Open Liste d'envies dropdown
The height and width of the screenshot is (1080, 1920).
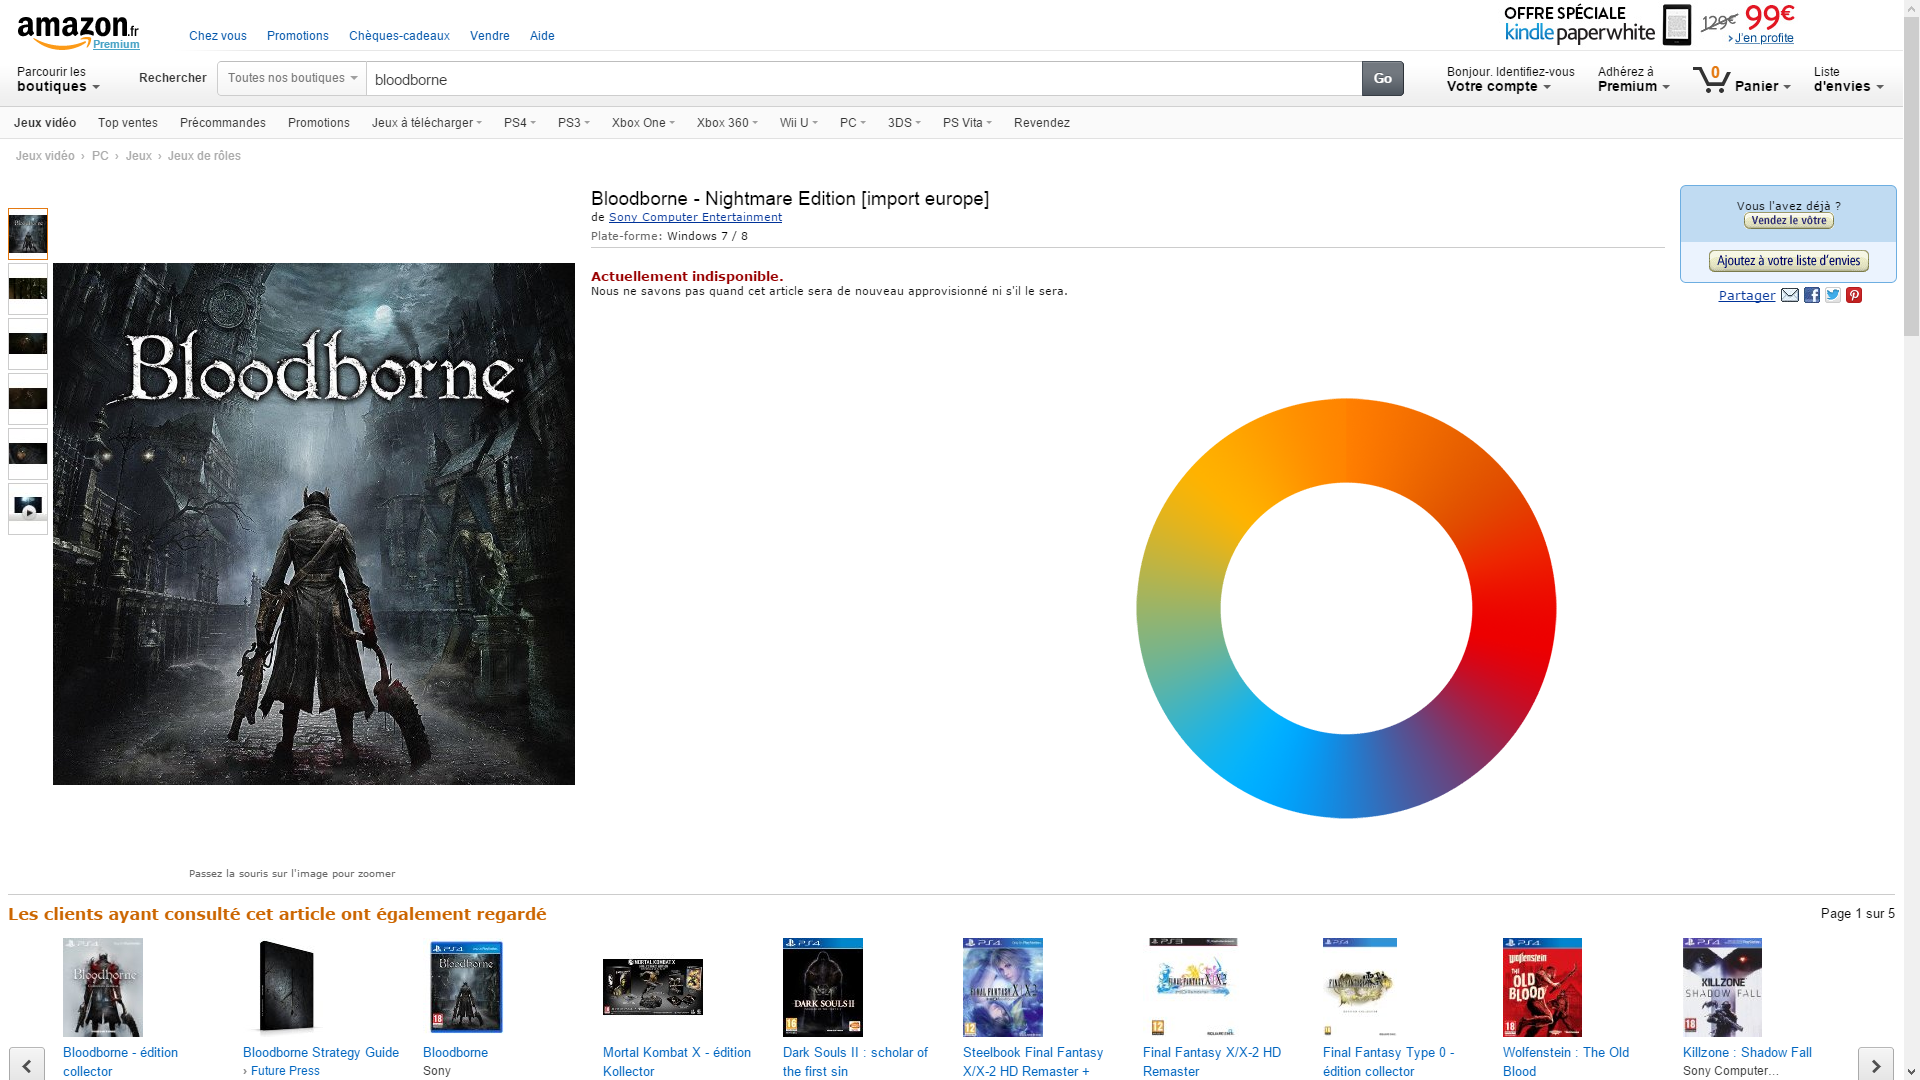(1848, 79)
